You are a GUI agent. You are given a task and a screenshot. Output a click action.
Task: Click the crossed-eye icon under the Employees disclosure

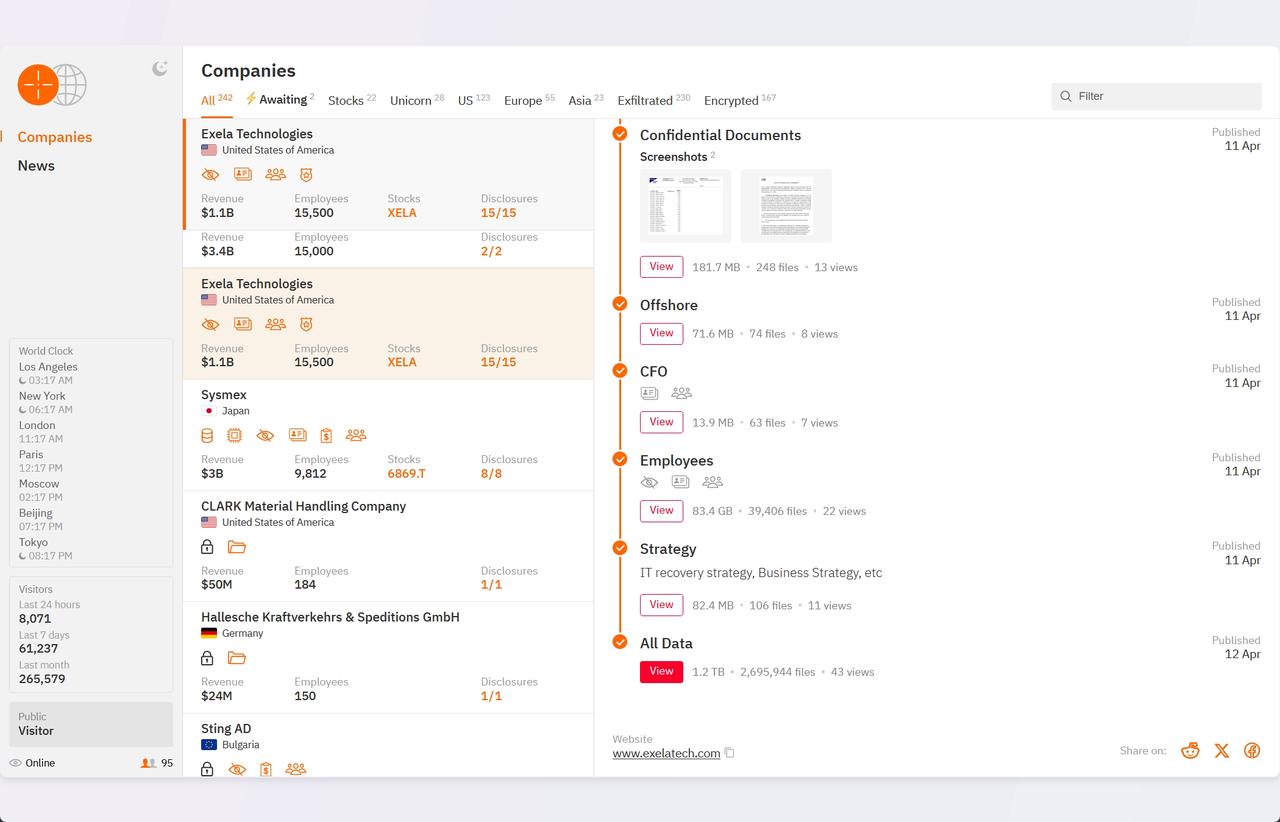coord(649,482)
